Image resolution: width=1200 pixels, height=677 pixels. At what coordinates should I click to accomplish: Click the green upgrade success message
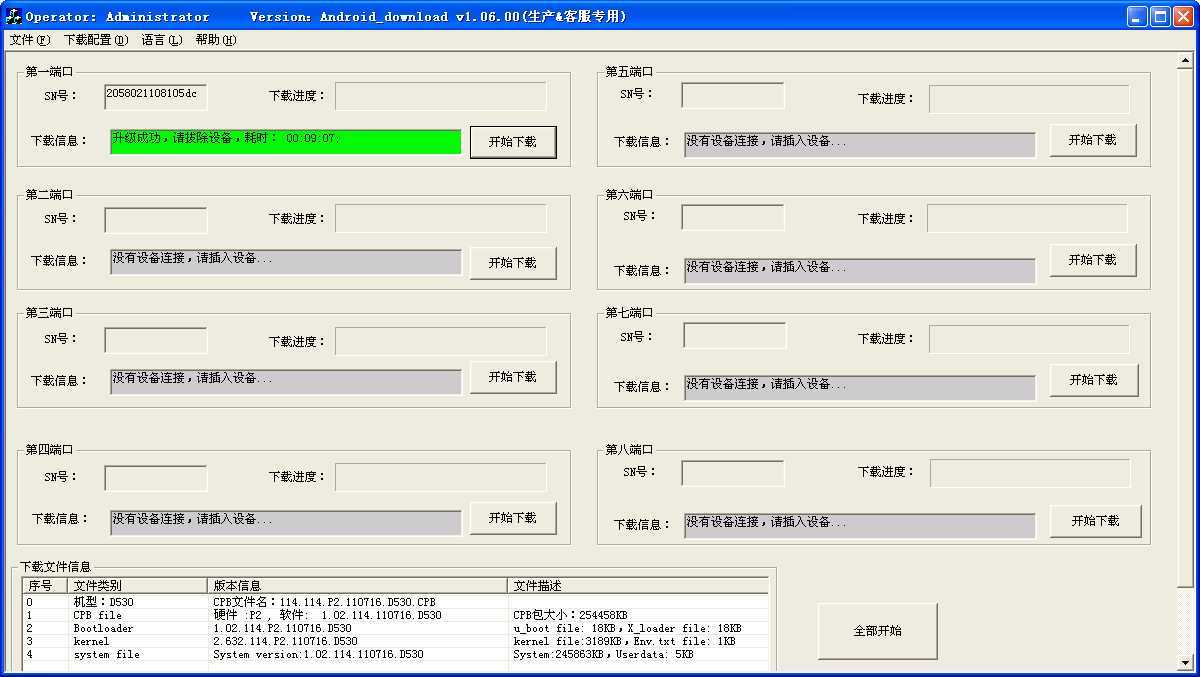point(285,141)
